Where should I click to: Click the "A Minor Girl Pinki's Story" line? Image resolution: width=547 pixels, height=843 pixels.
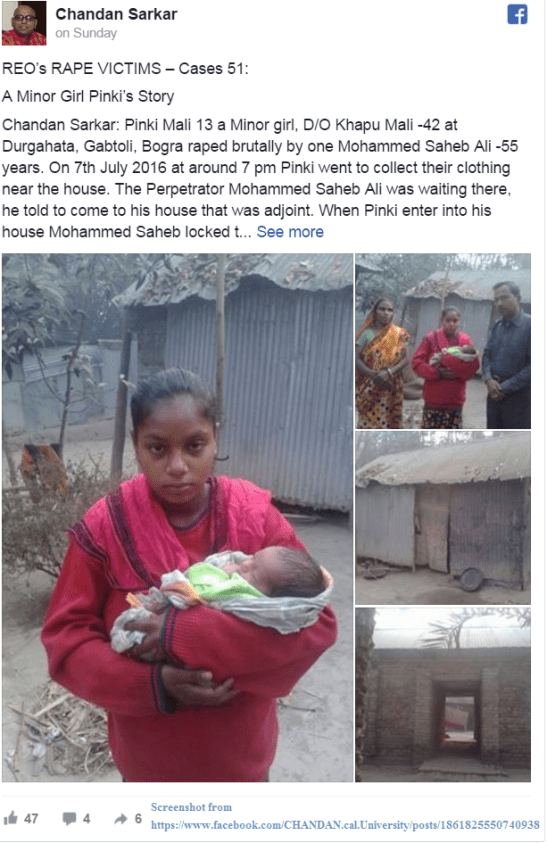point(88,96)
